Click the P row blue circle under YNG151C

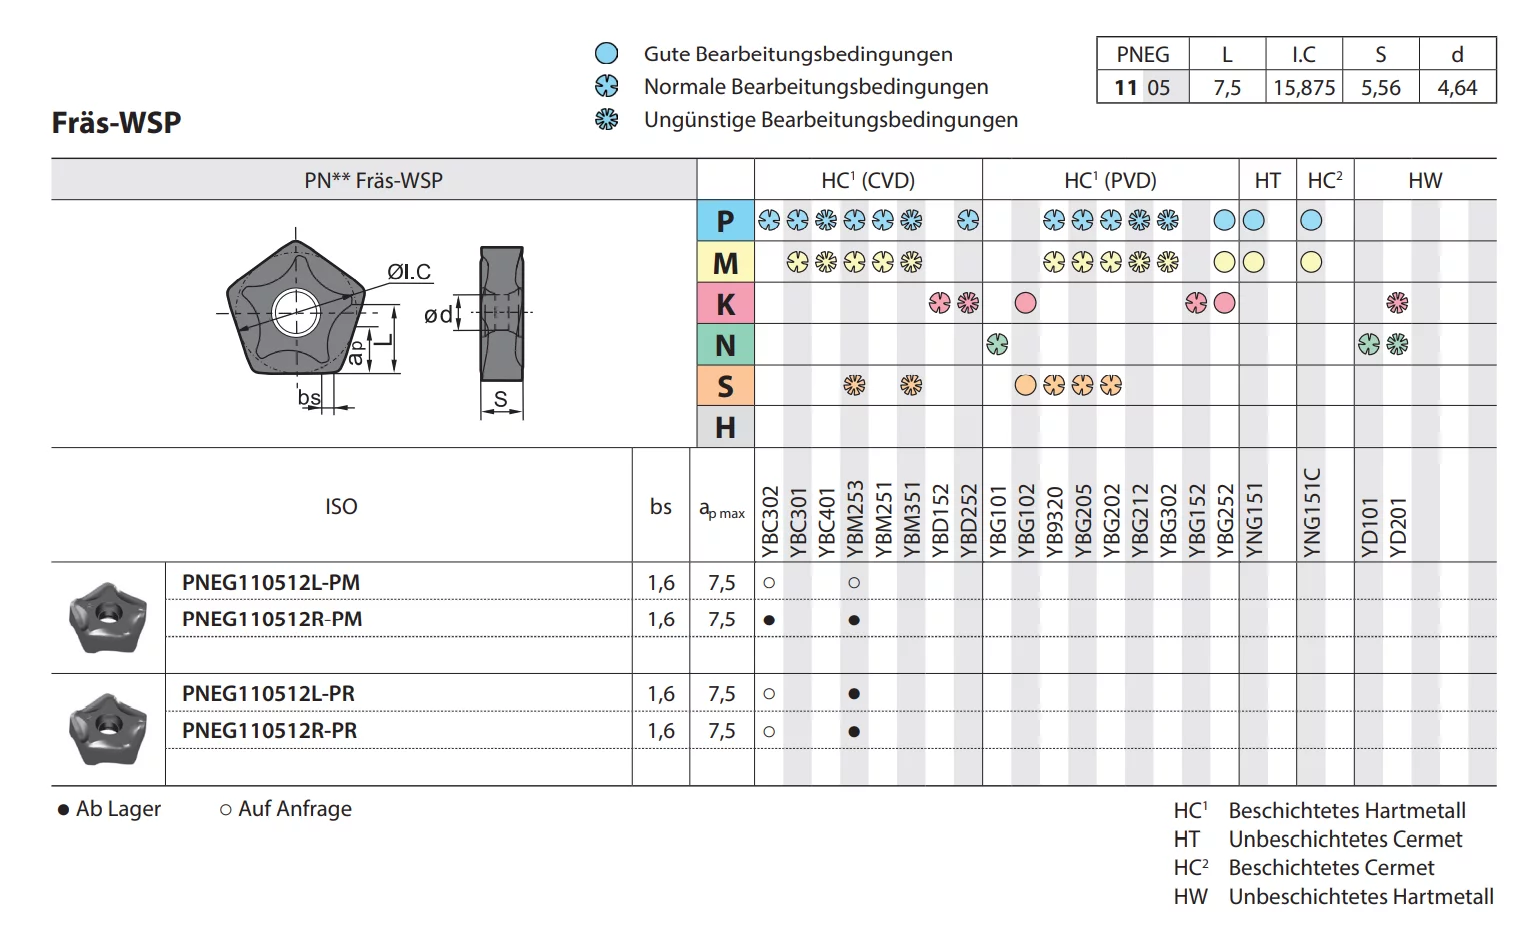1311,220
